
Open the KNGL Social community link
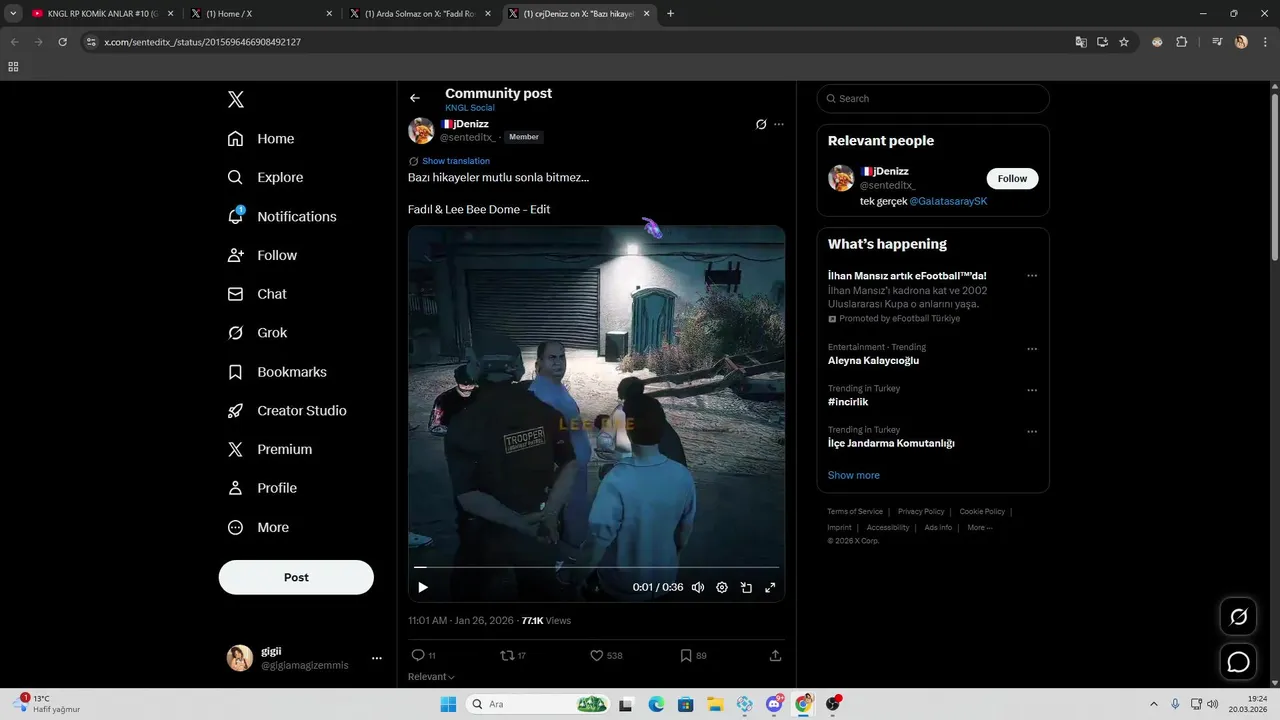470,108
